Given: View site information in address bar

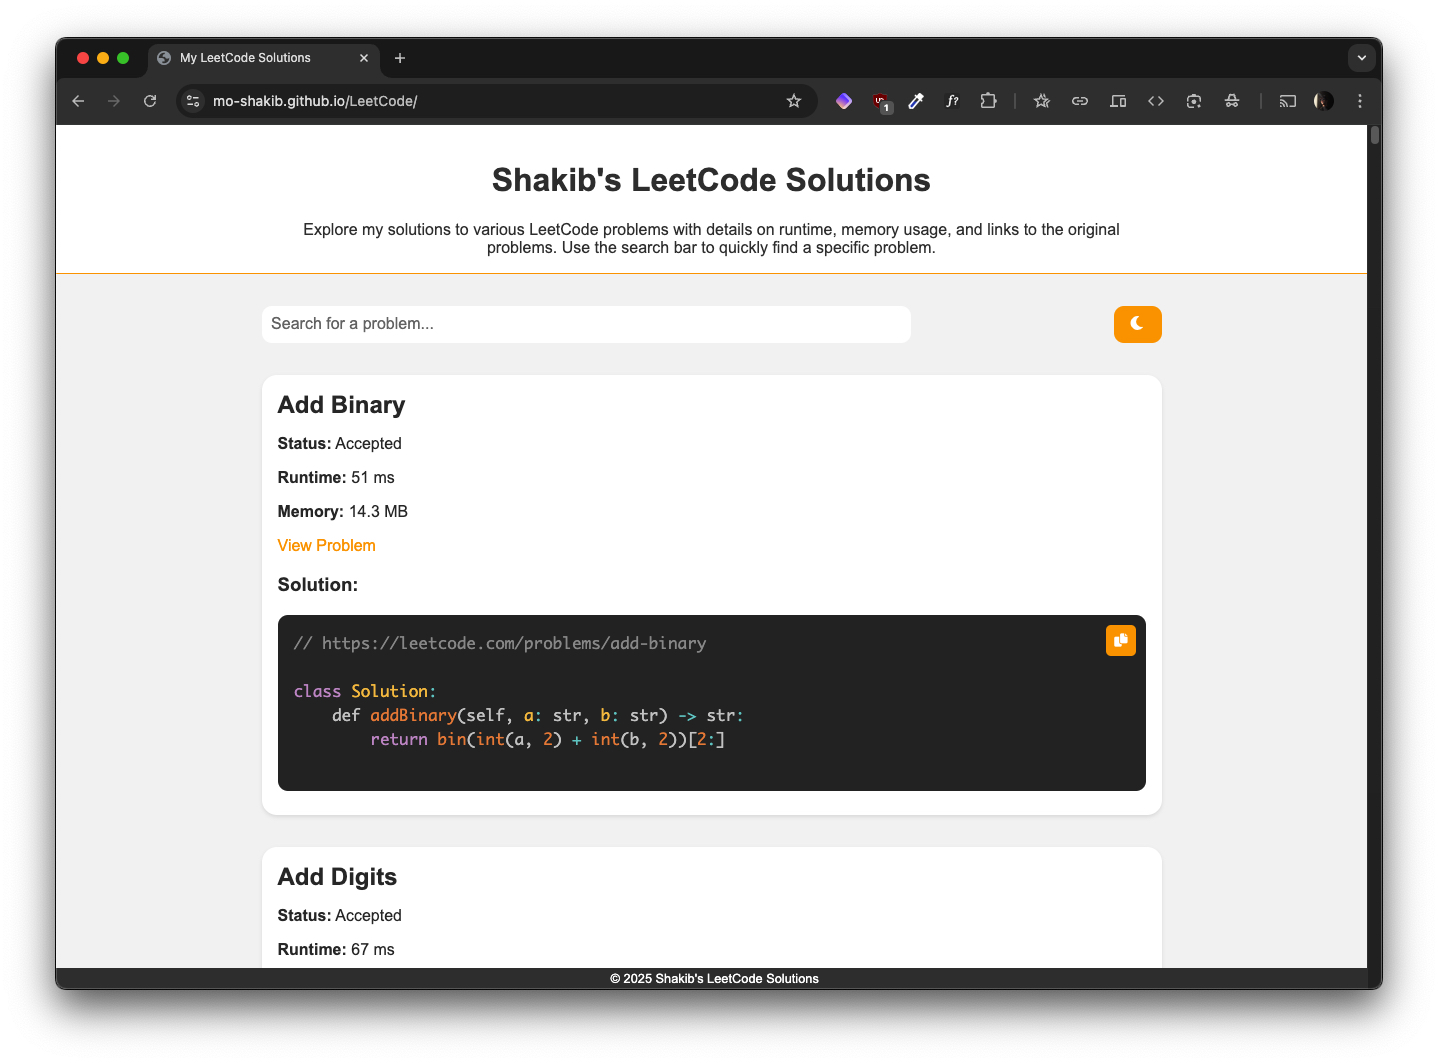Looking at the screenshot, I should click(x=194, y=101).
